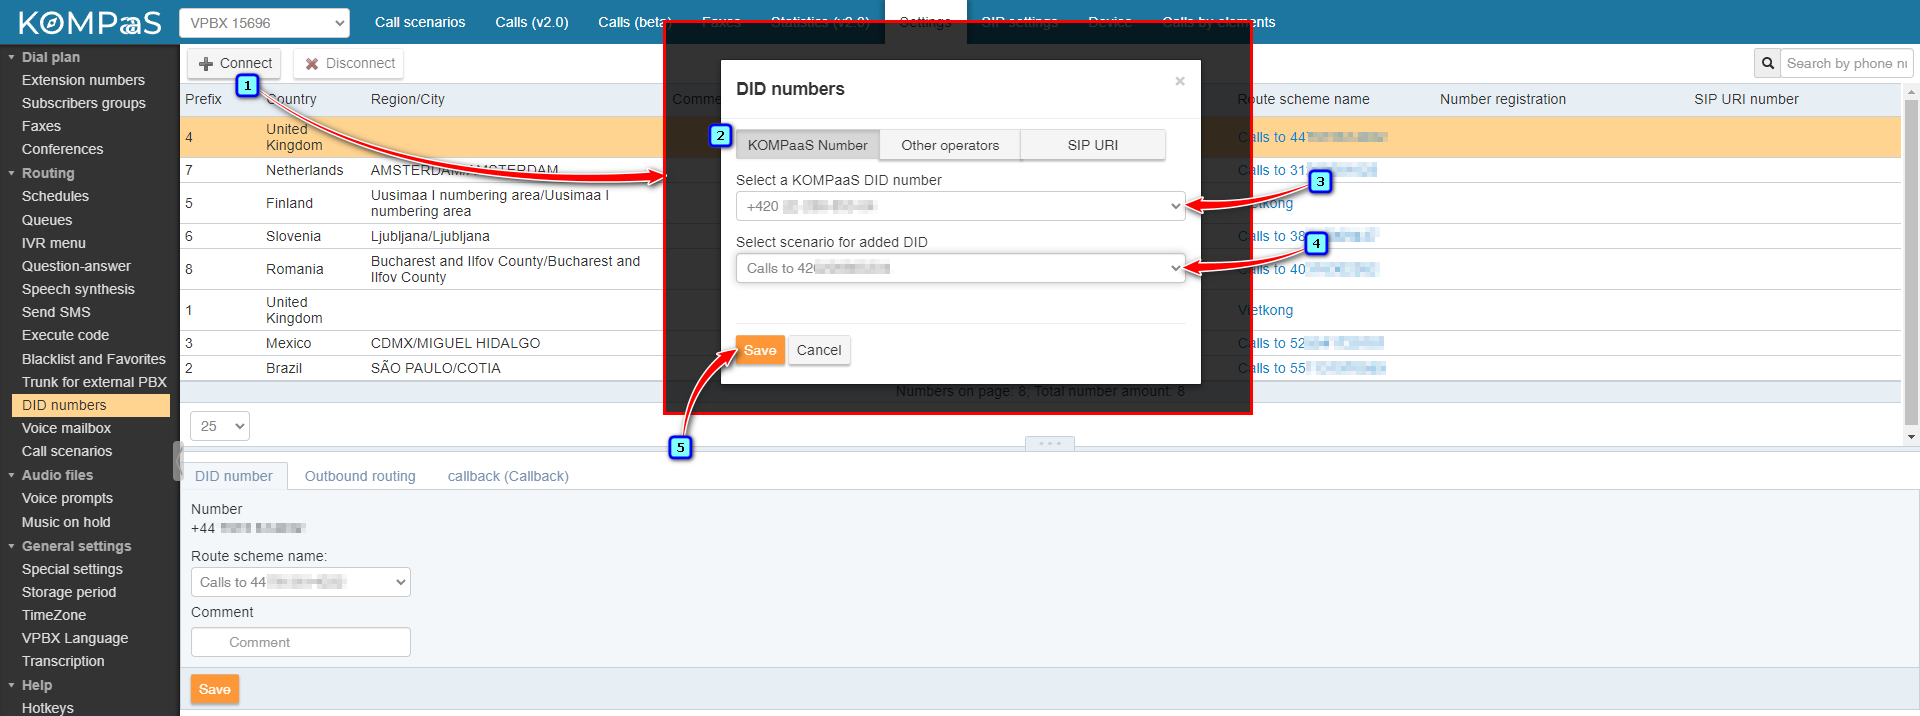Open IVR menu in sidebar
Image resolution: width=1920 pixels, height=716 pixels.
pyautogui.click(x=54, y=243)
